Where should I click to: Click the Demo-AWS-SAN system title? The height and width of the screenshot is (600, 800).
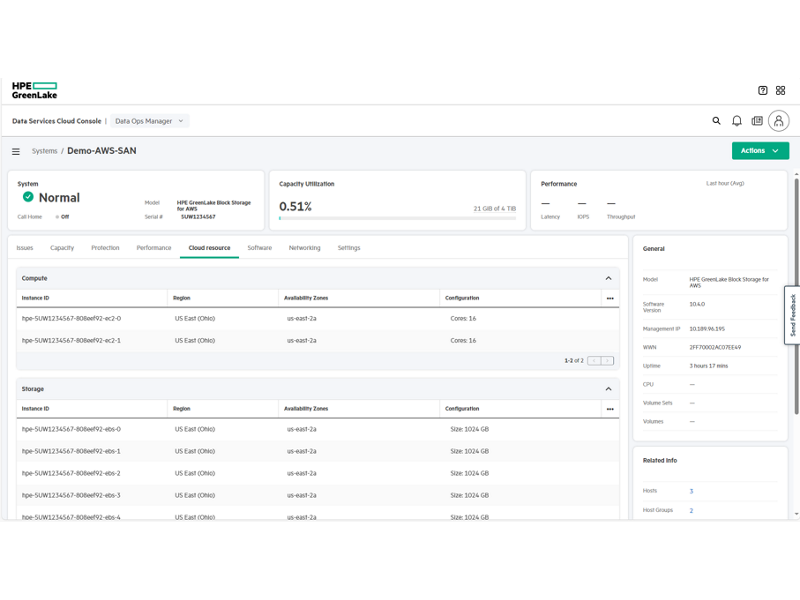tap(102, 151)
